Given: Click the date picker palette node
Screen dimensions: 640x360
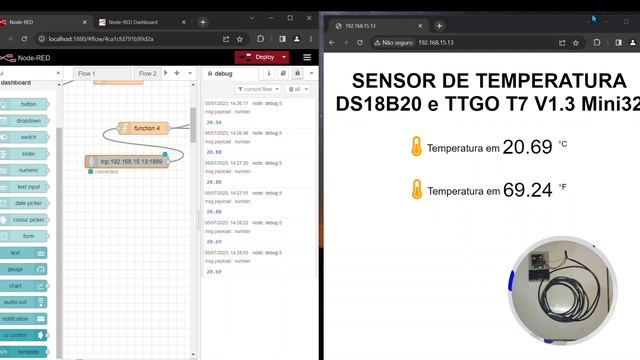Looking at the screenshot, I should [24, 203].
